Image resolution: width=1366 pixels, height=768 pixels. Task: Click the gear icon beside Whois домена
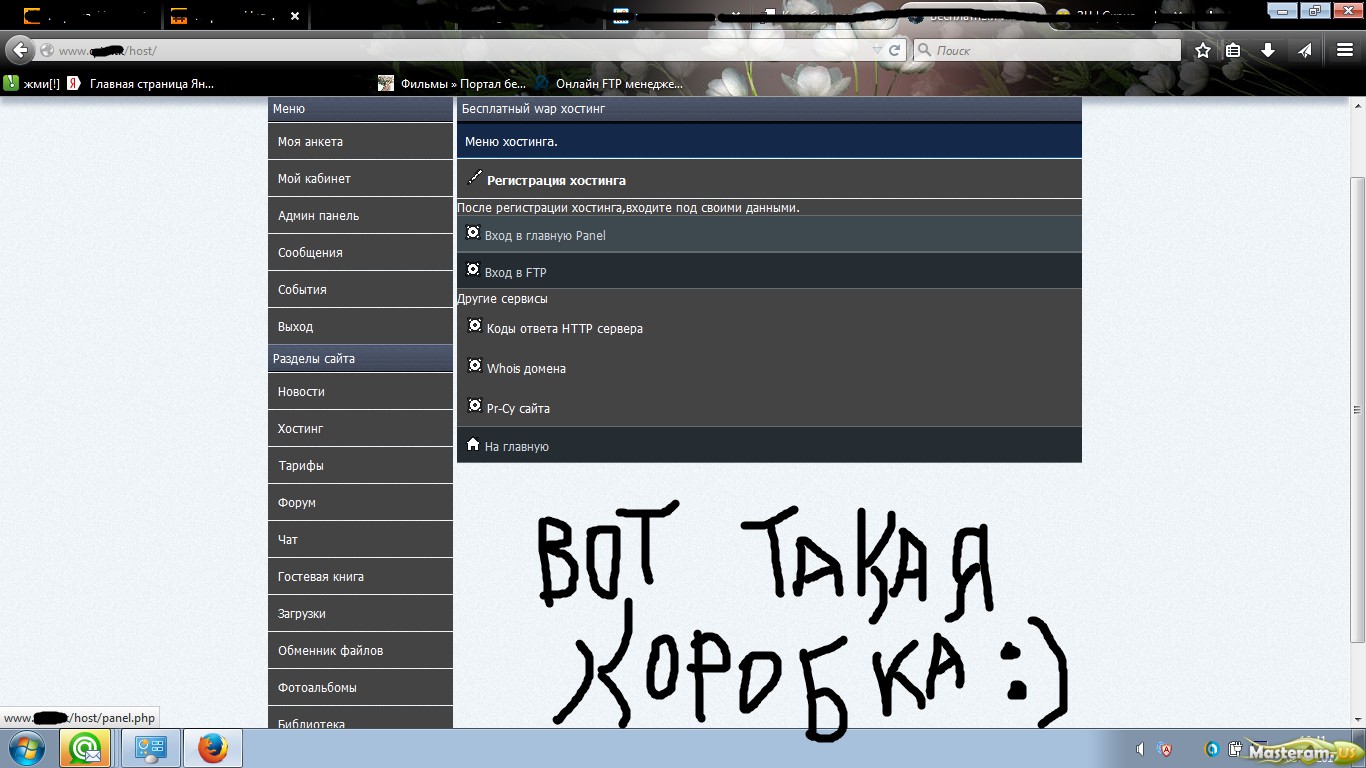(475, 366)
